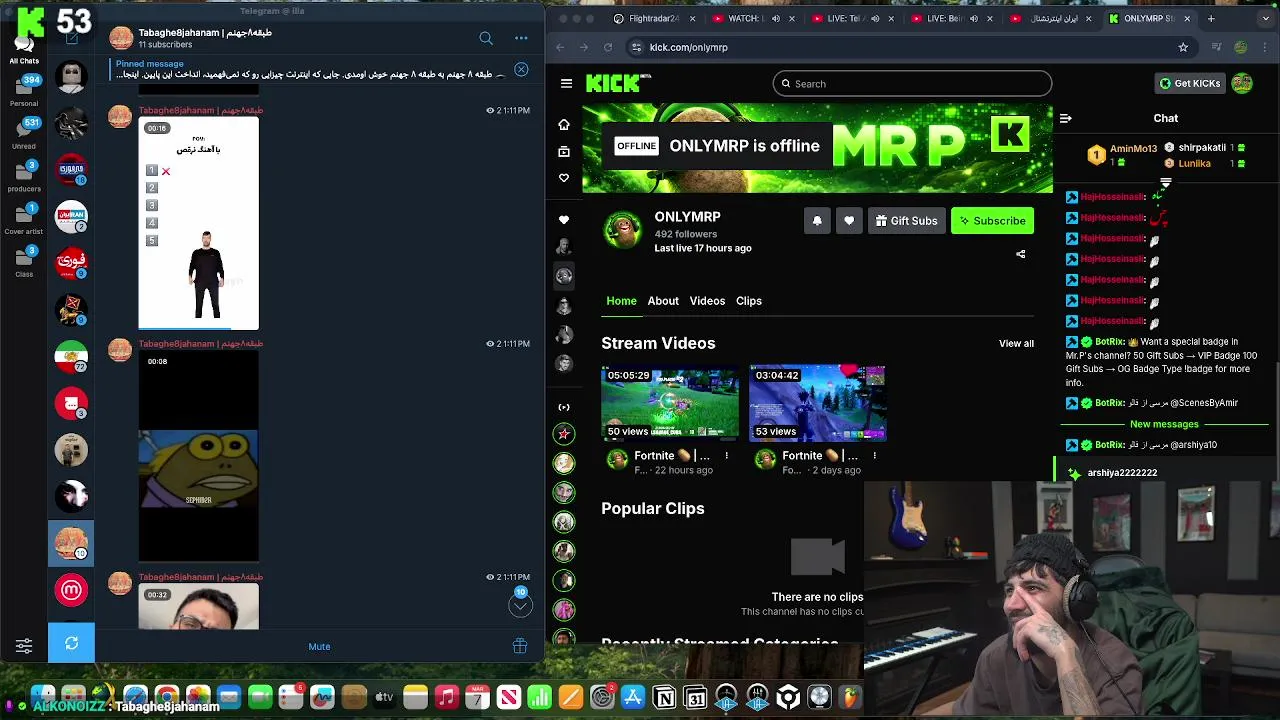Click the Gift Subs button
This screenshot has width=1280, height=720.
pos(907,221)
